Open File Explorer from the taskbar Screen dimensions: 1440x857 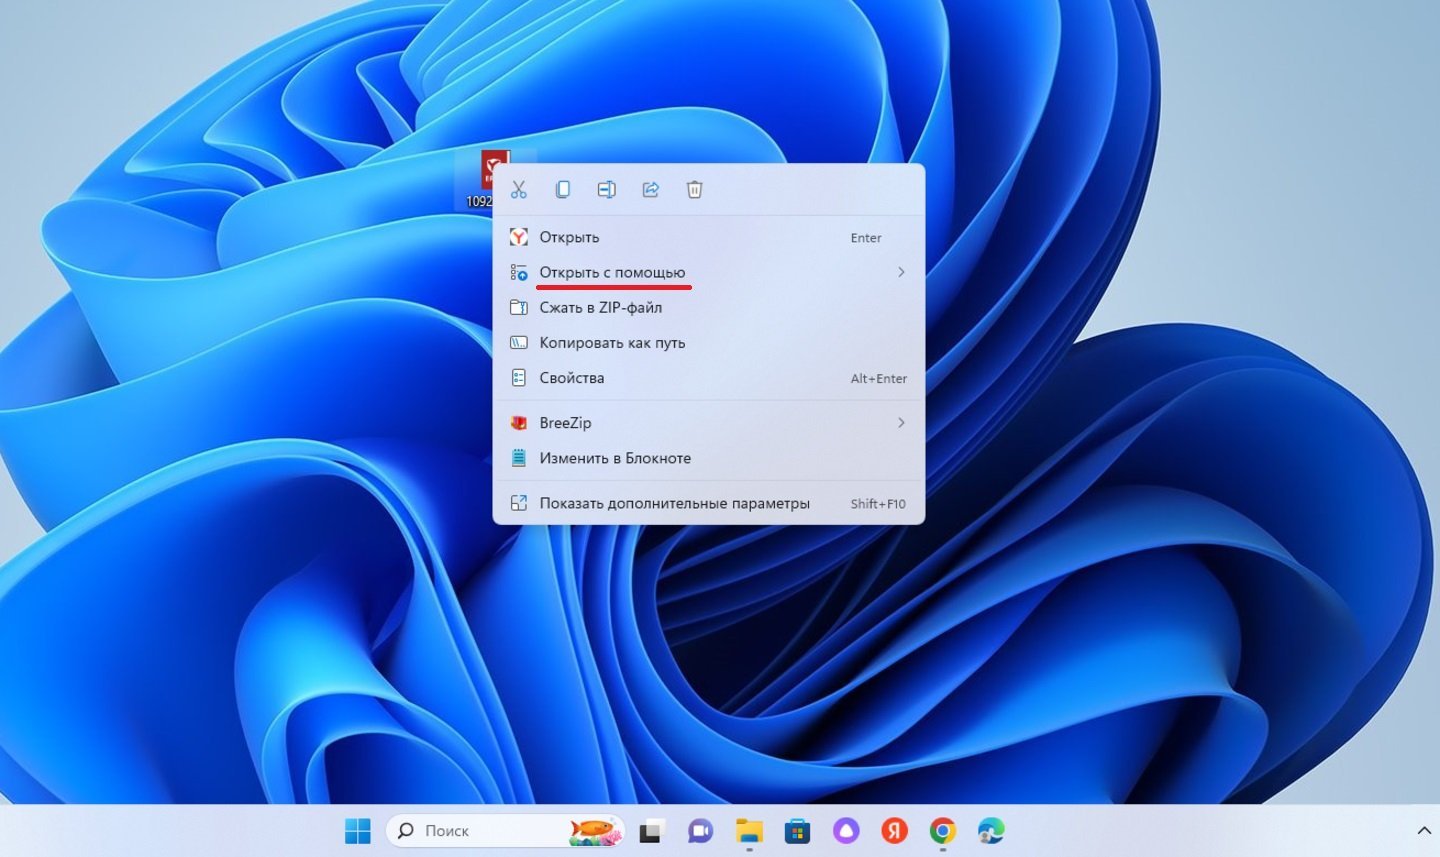point(749,831)
